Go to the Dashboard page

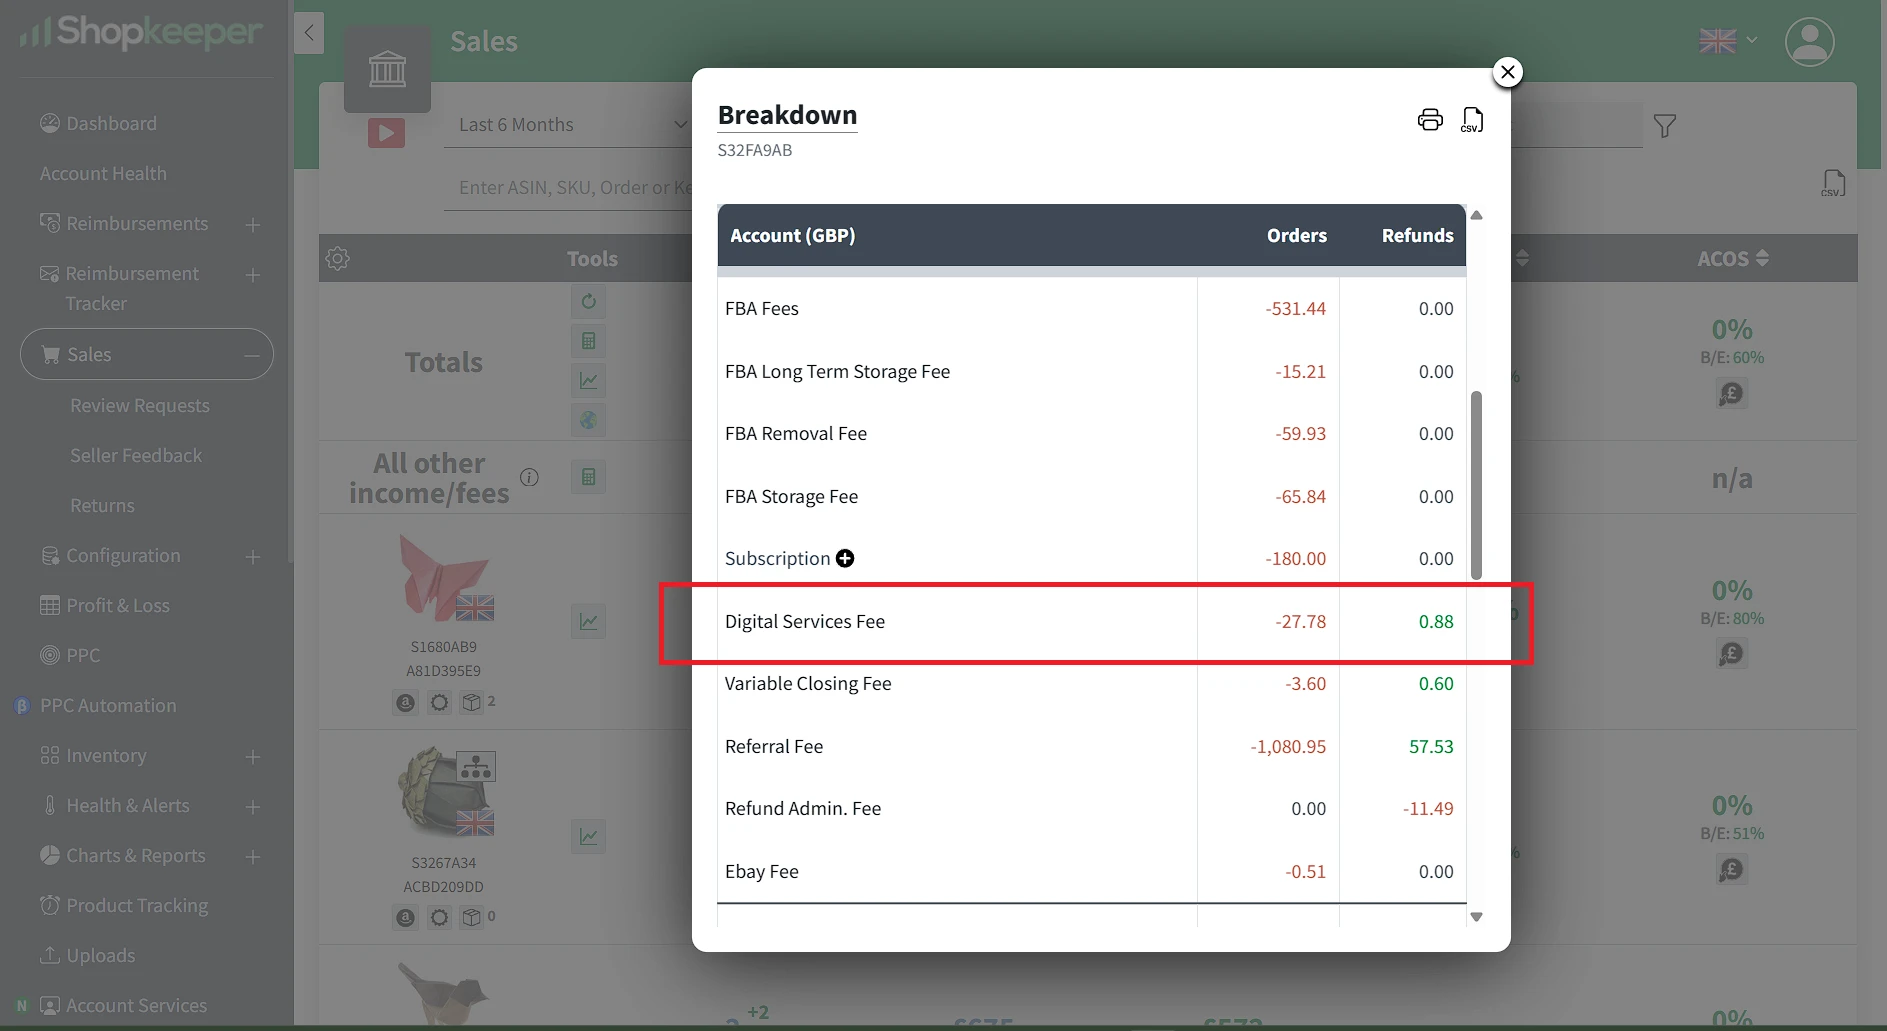coord(98,124)
